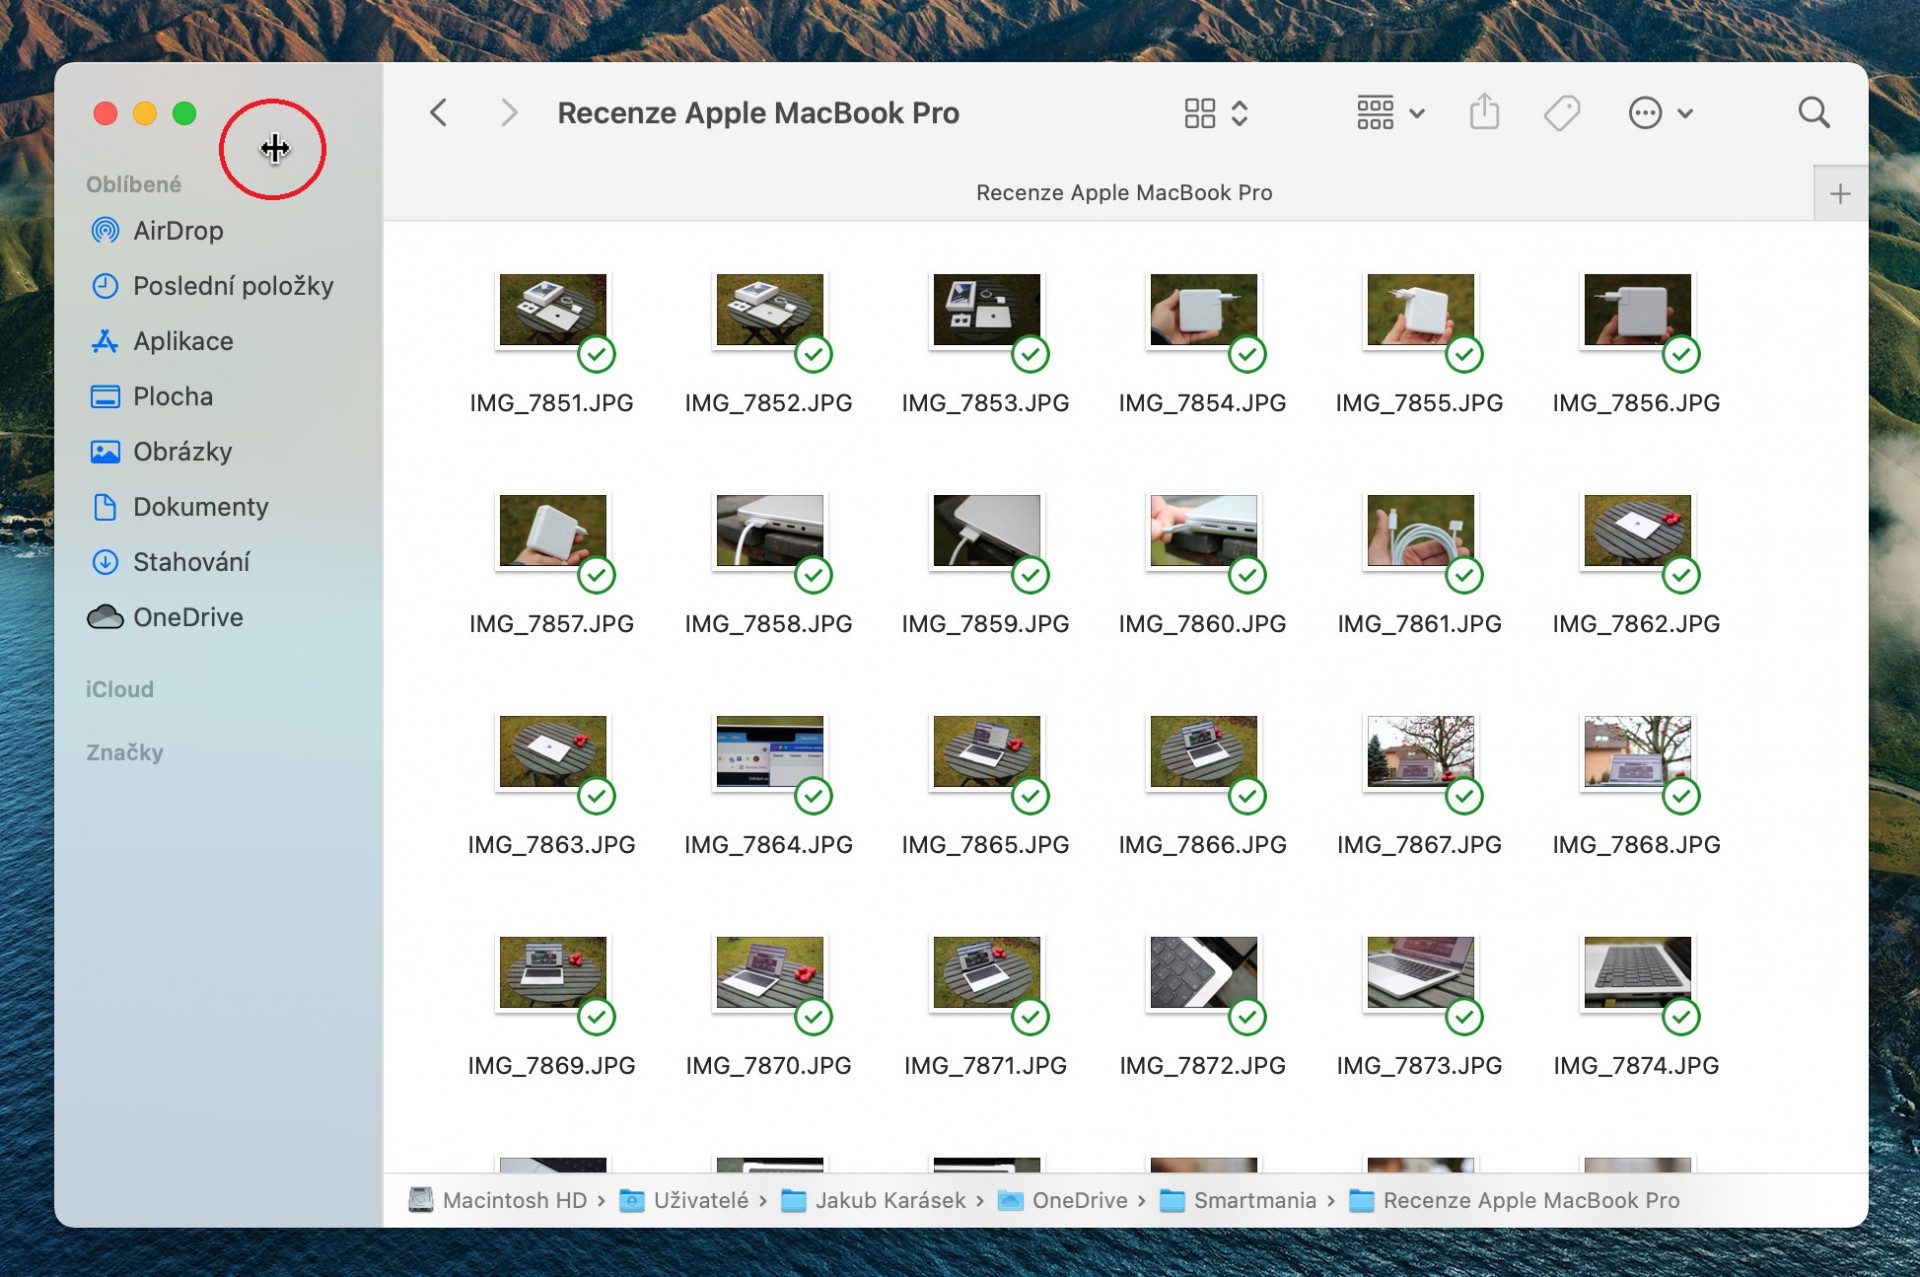1920x1277 pixels.
Task: Switch view using the icon grid button
Action: pyautogui.click(x=1215, y=113)
